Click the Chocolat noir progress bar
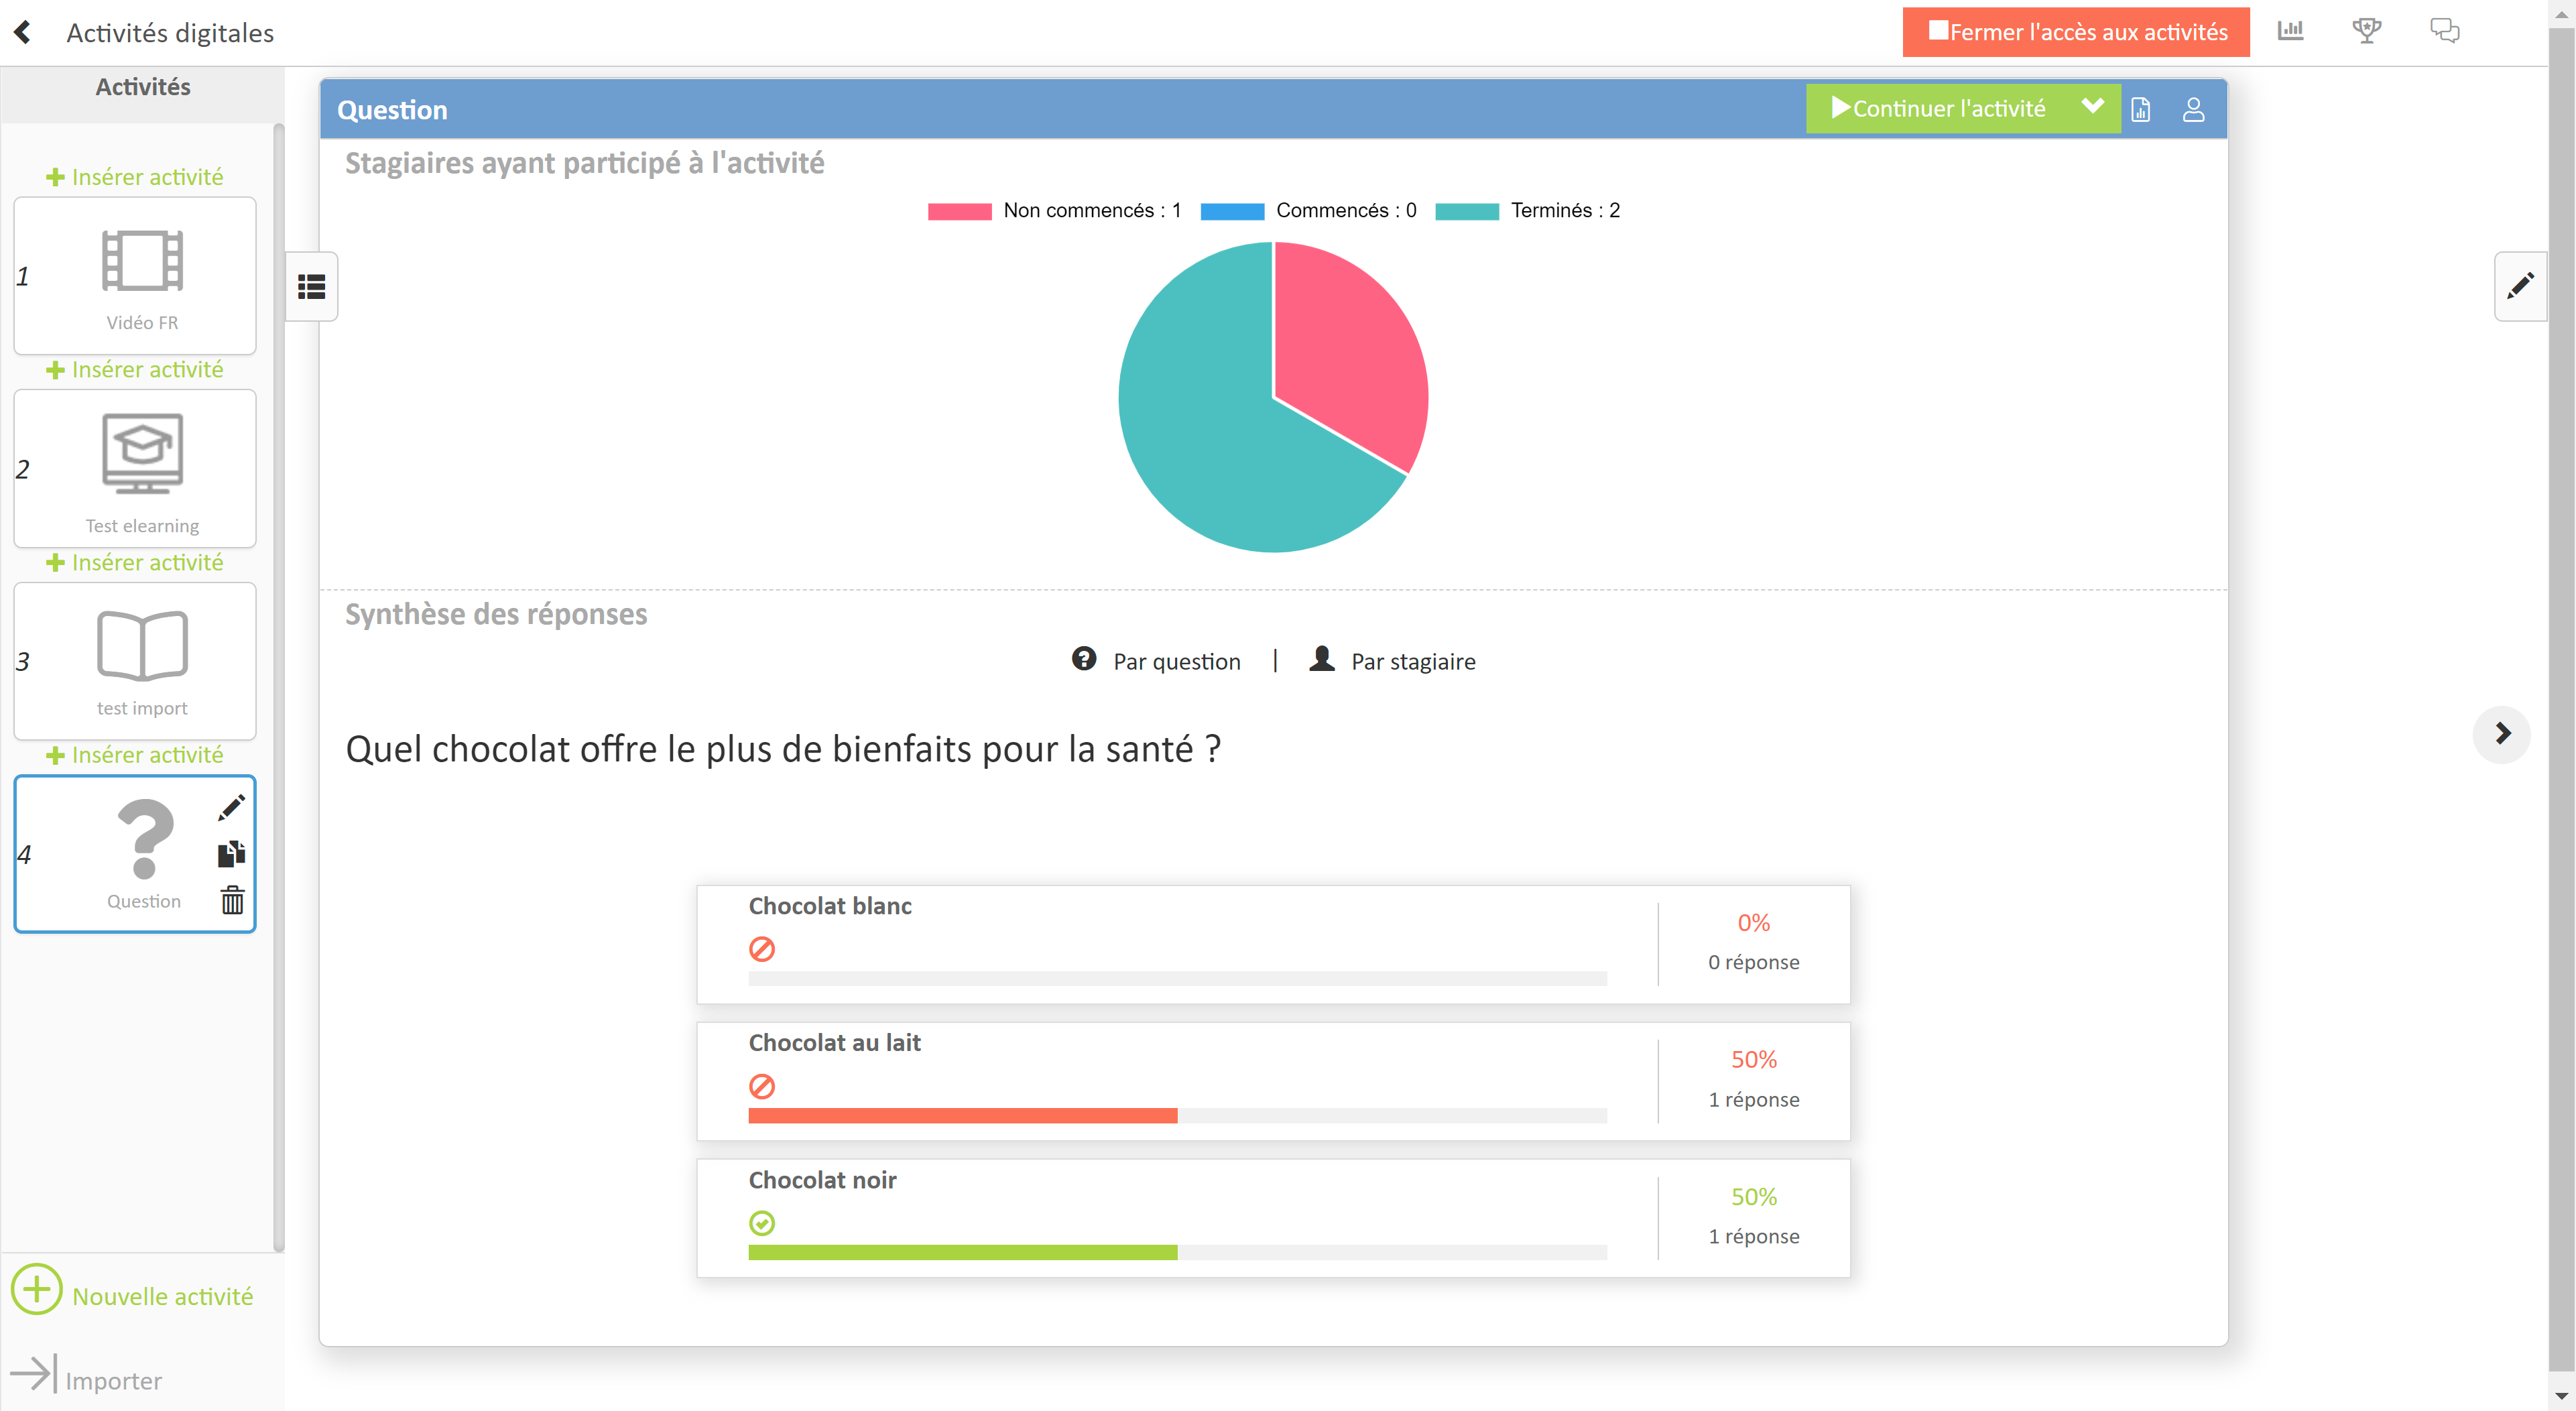Image resolution: width=2576 pixels, height=1411 pixels. [x=1177, y=1253]
